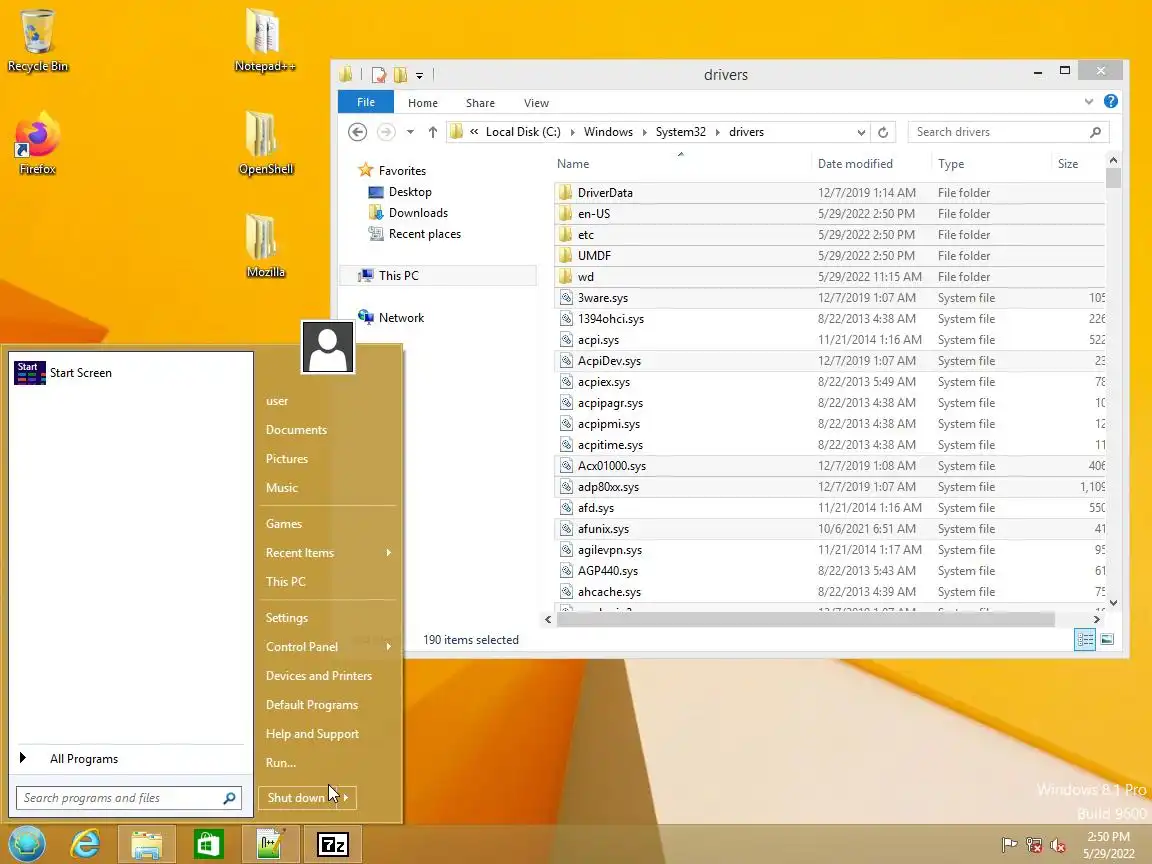Image resolution: width=1152 pixels, height=864 pixels.
Task: Open the Notepad++ desktop folder
Action: [x=264, y=40]
